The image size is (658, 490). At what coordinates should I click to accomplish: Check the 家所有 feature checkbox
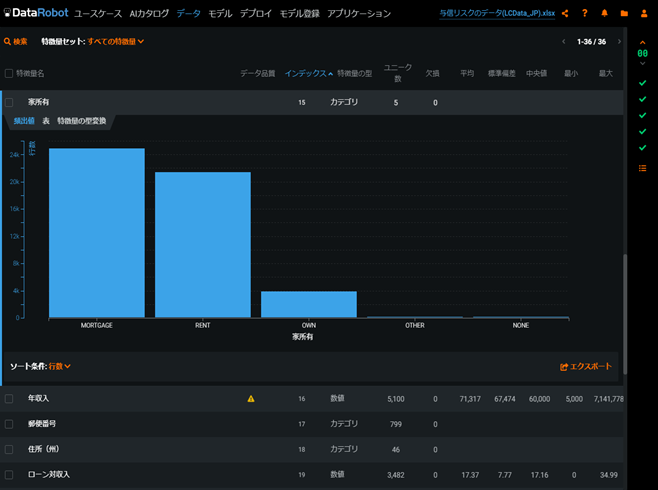[9, 102]
